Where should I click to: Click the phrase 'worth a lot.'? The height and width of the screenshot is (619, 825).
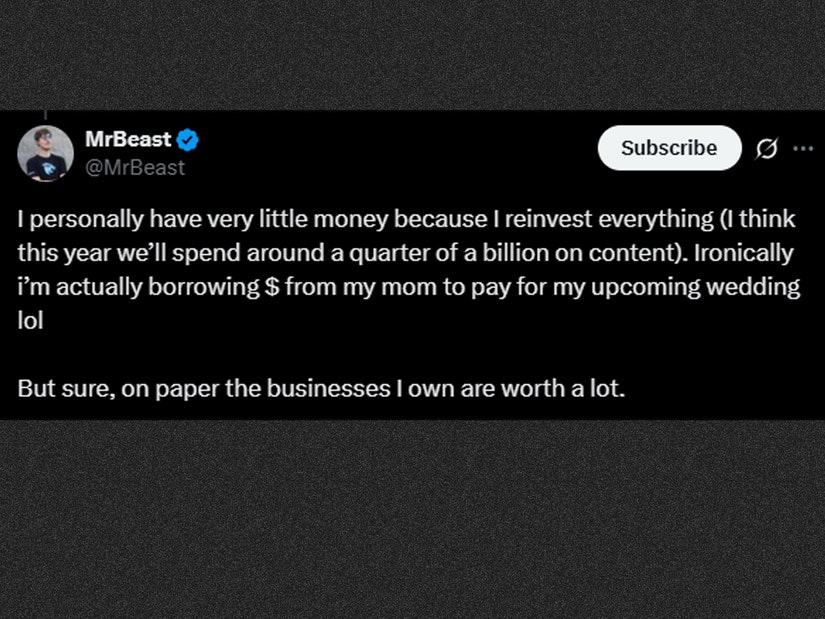tap(563, 389)
